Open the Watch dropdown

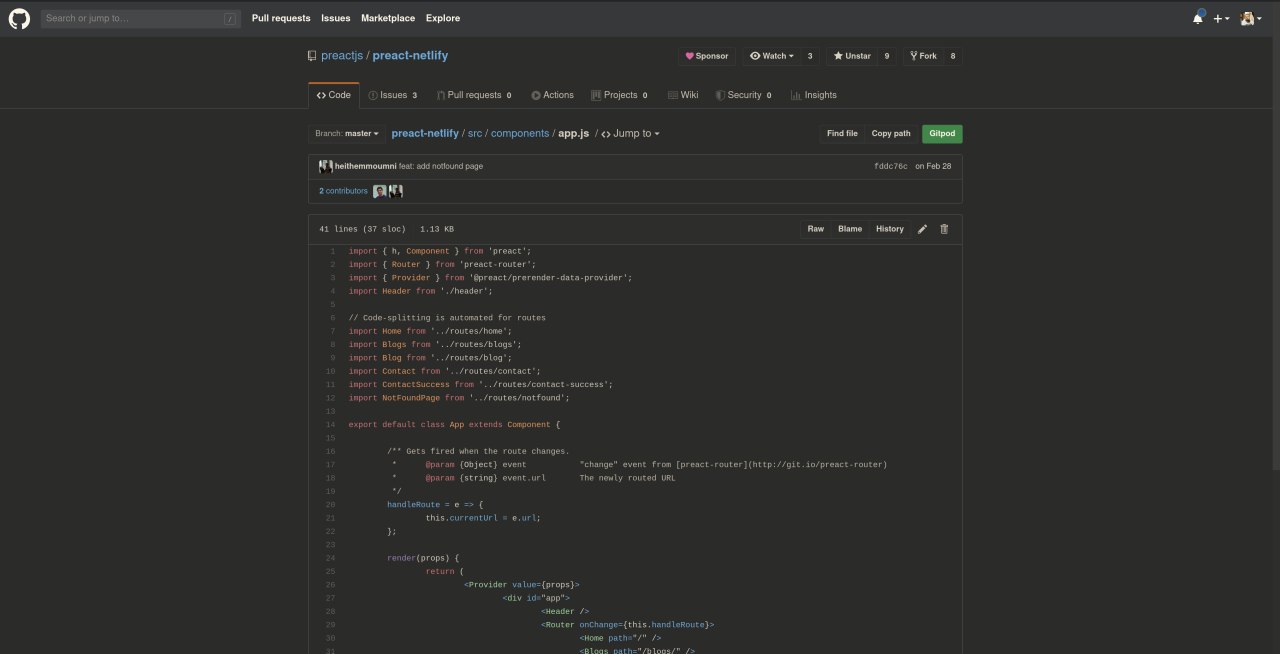pyautogui.click(x=771, y=56)
